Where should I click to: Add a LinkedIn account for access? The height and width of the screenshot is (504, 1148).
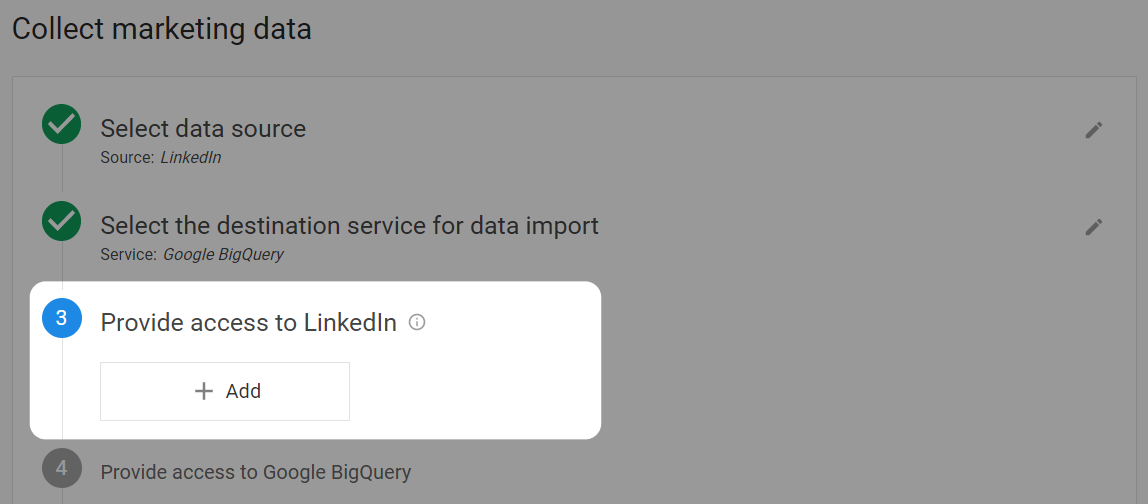point(225,391)
